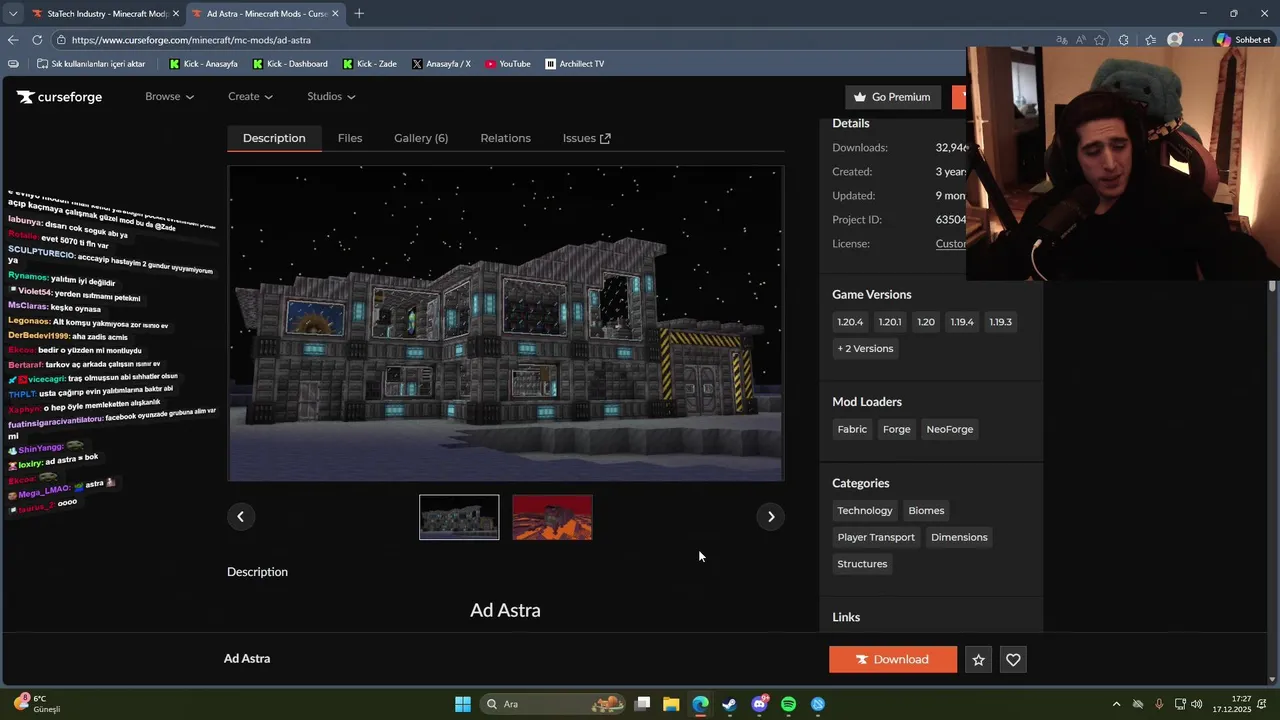The height and width of the screenshot is (720, 1280).
Task: Open a new browser tab
Action: 359,13
